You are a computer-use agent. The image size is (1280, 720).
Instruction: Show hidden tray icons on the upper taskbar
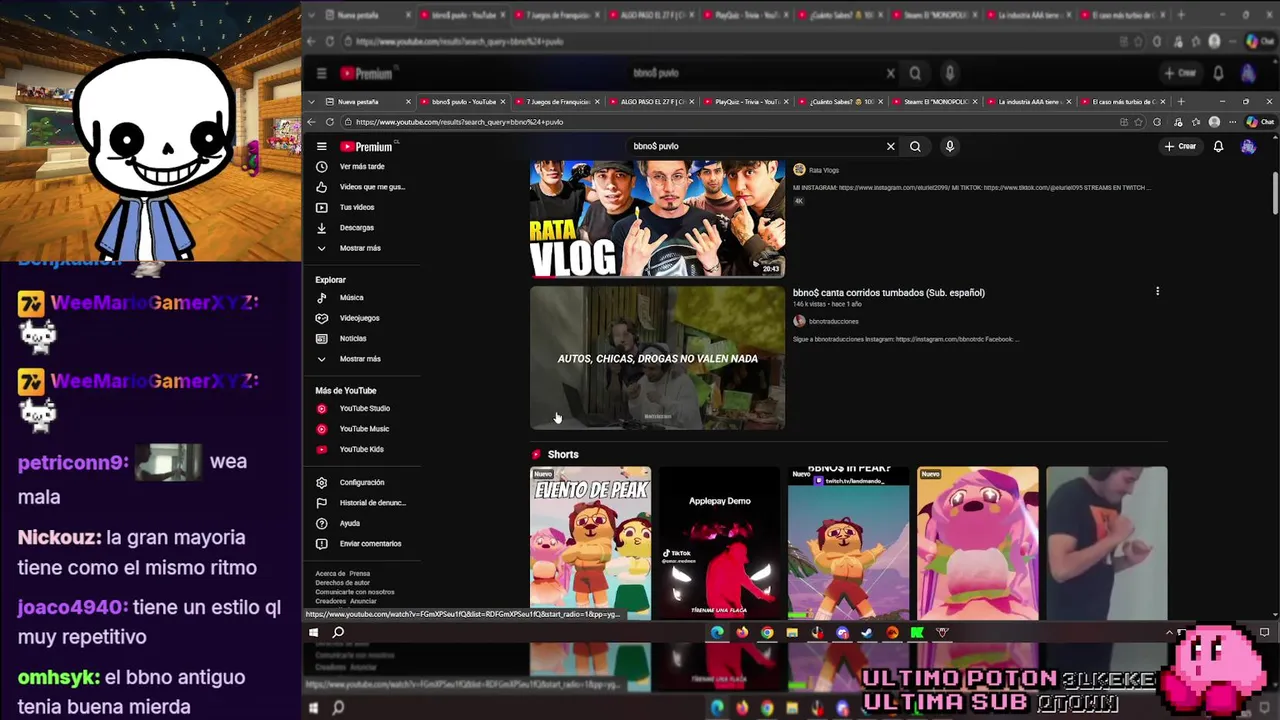[1168, 632]
